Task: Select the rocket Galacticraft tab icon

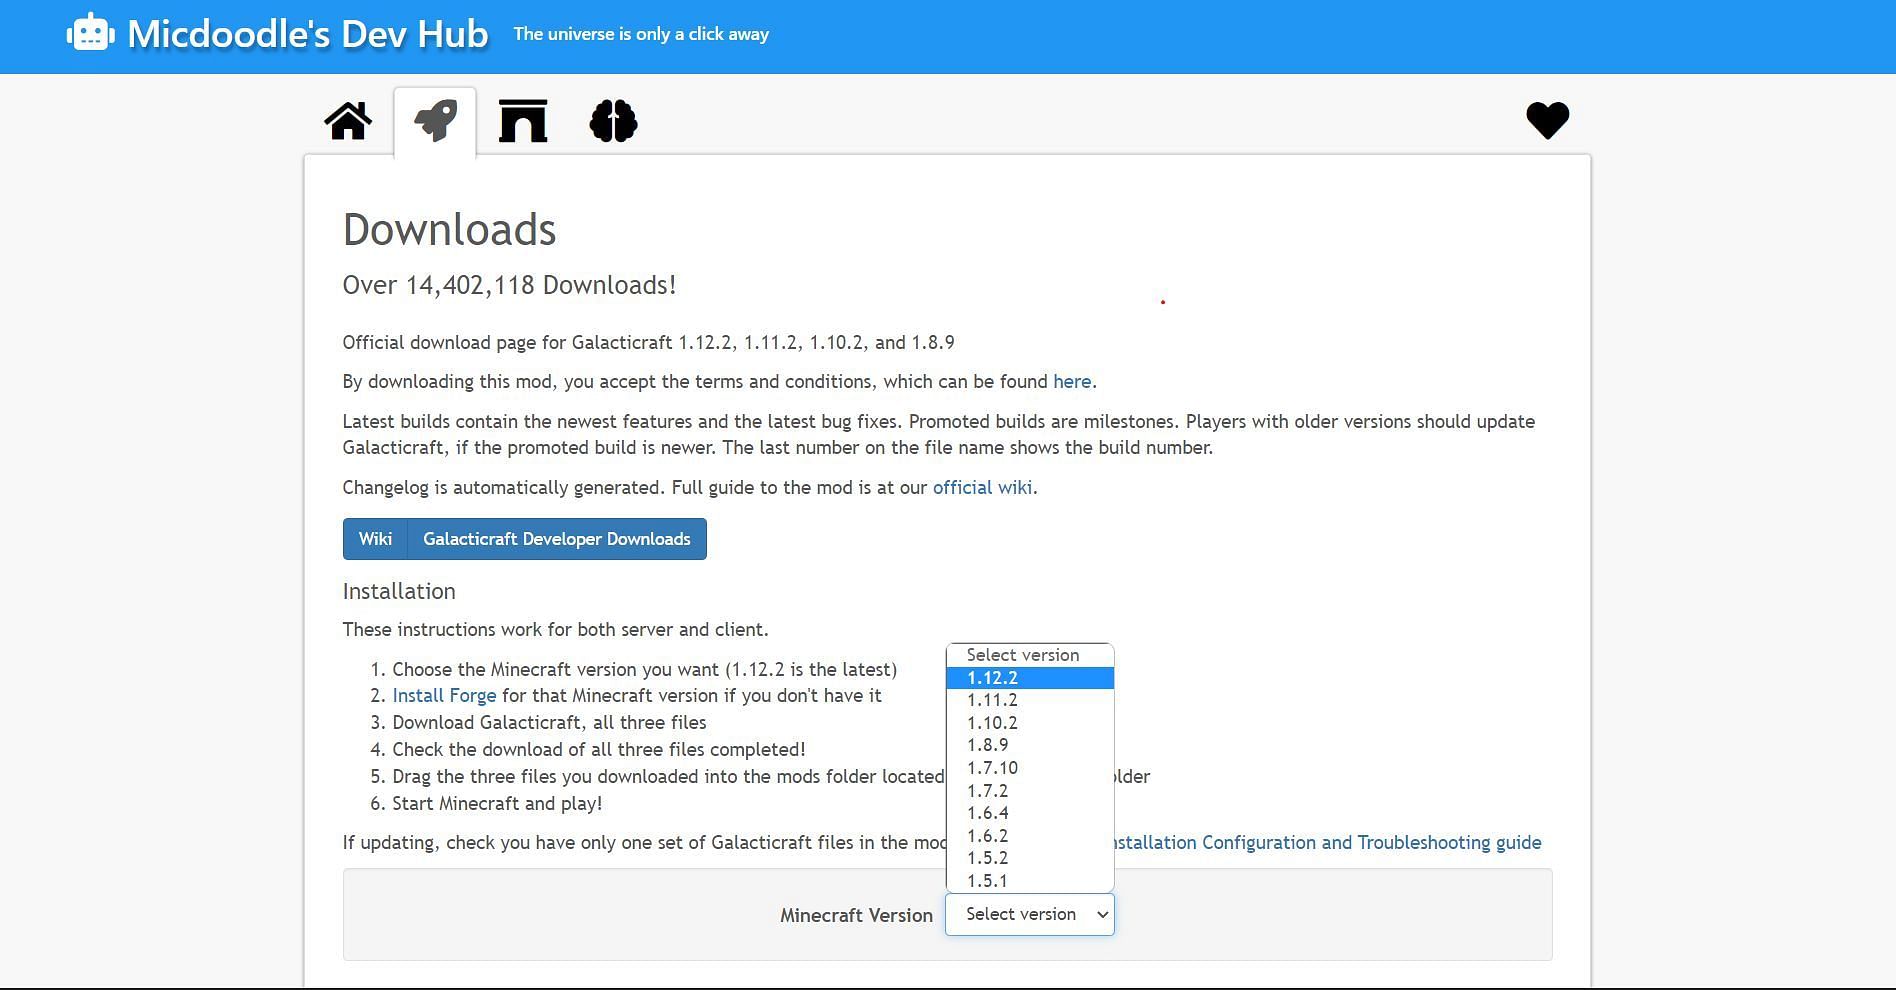Action: click(435, 122)
